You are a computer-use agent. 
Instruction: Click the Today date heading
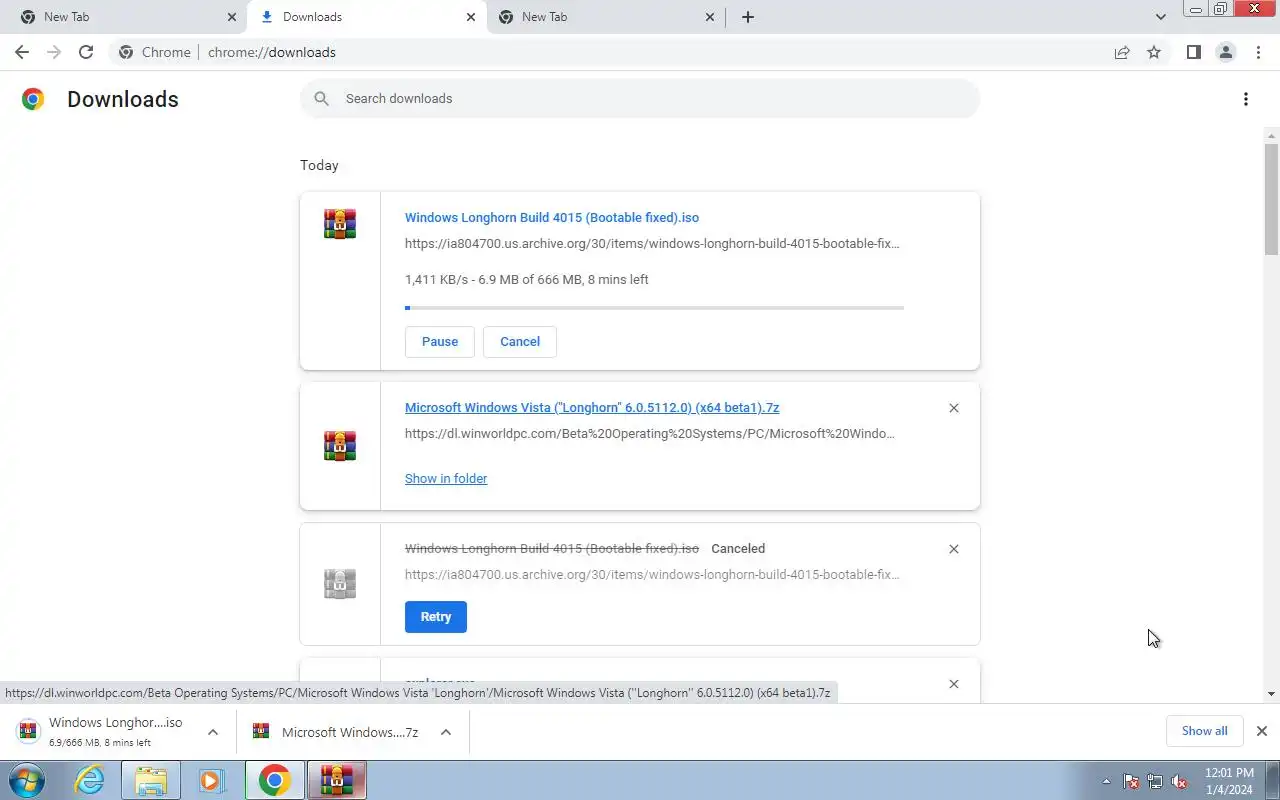pyautogui.click(x=319, y=165)
